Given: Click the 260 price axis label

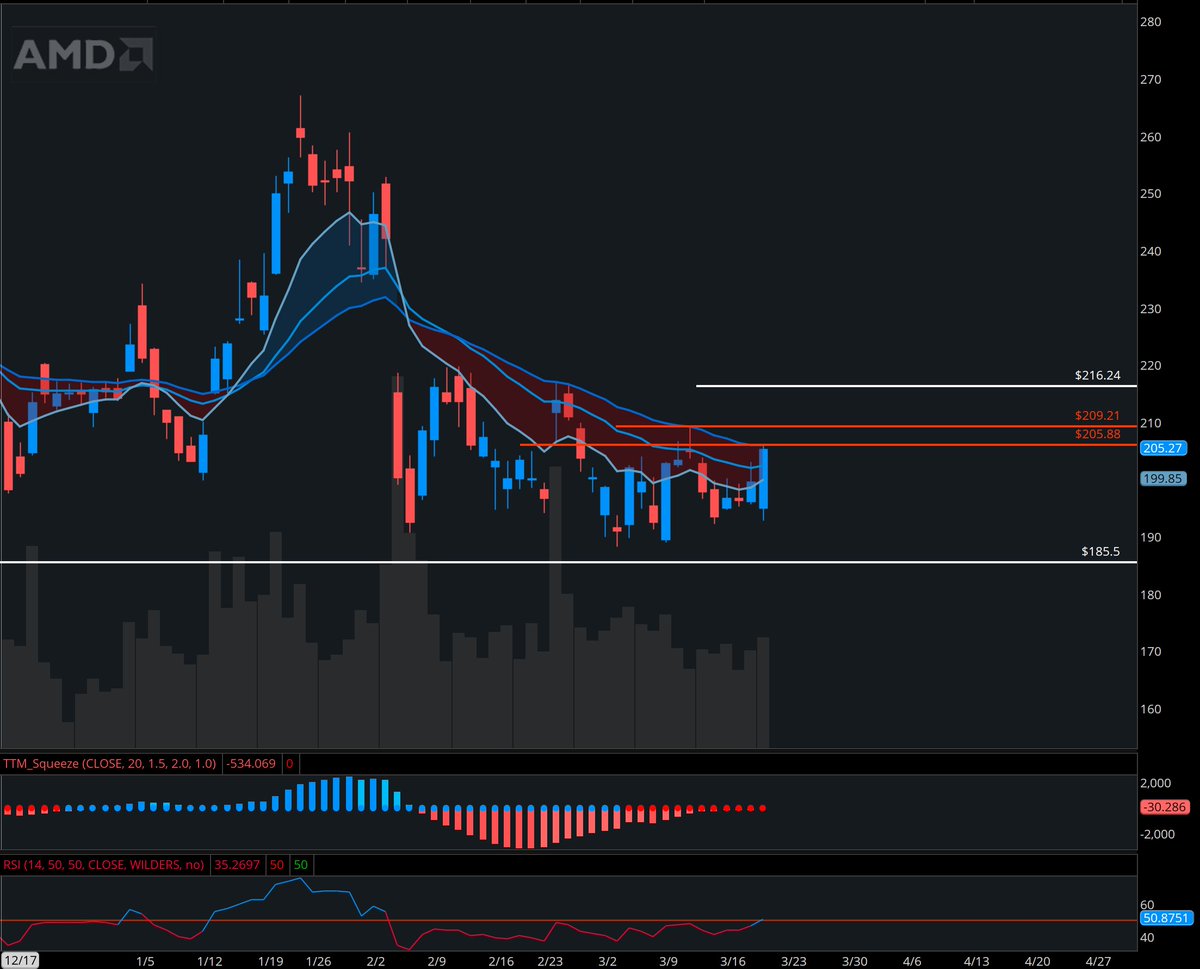Looking at the screenshot, I should coord(1150,137).
